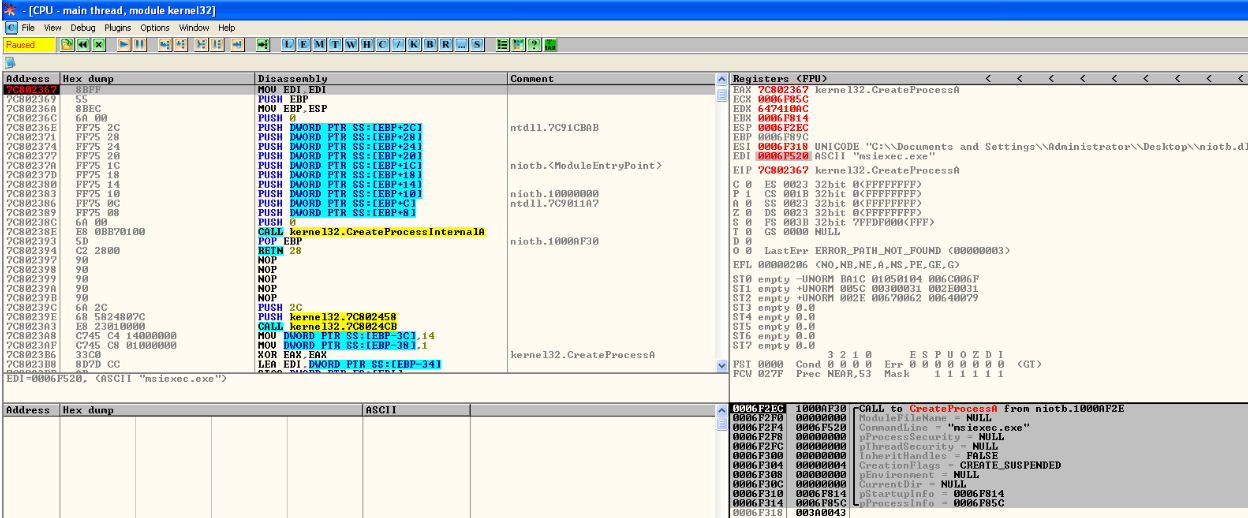Pause execution with the pause icon
1248x518 pixels.
[140, 45]
